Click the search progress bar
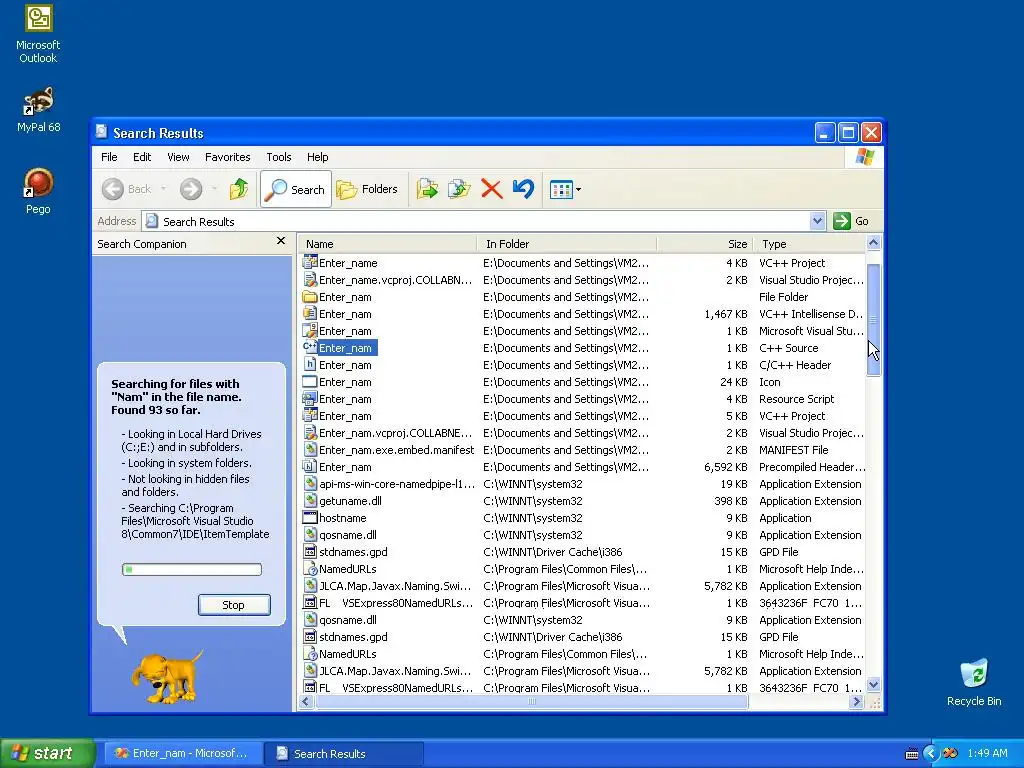 pos(192,569)
